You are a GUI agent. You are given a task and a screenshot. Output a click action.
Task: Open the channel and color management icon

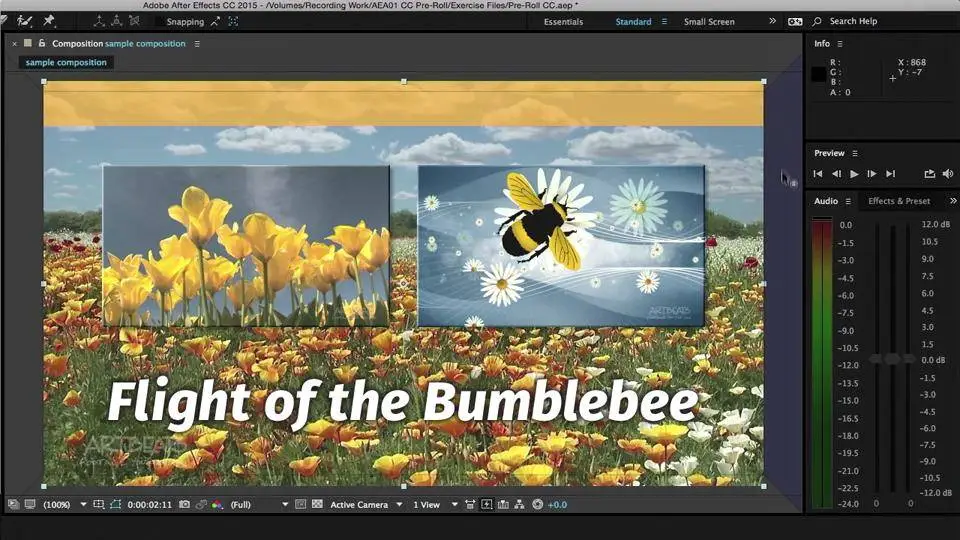217,505
